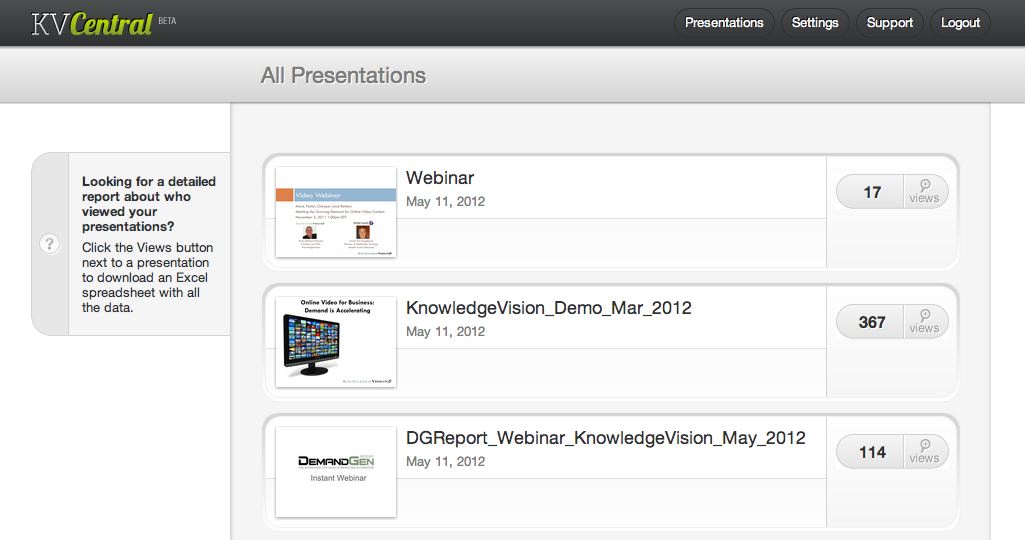Click the DemandGen Instant Webinar thumbnail
This screenshot has height=540, width=1025.
tap(336, 472)
